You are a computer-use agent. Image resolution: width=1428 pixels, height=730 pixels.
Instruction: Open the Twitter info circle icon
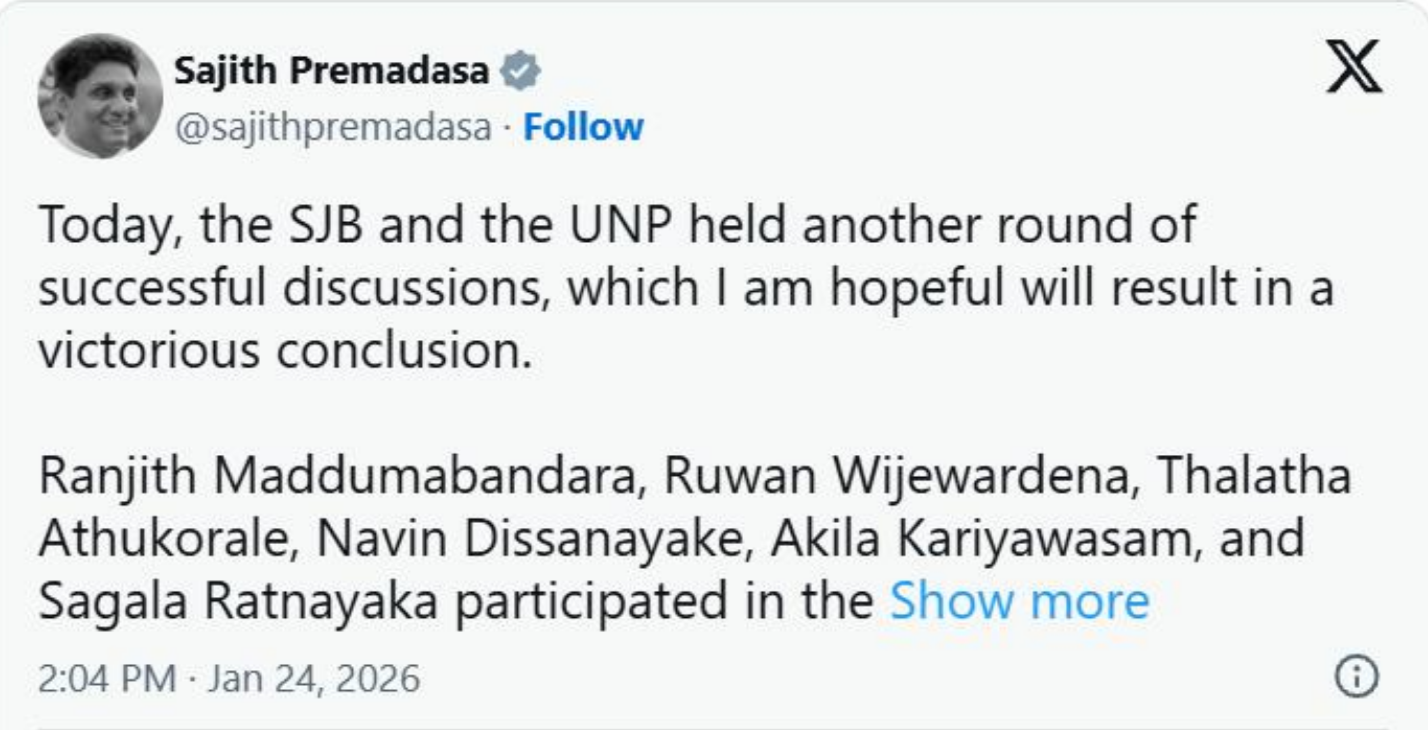(1356, 678)
